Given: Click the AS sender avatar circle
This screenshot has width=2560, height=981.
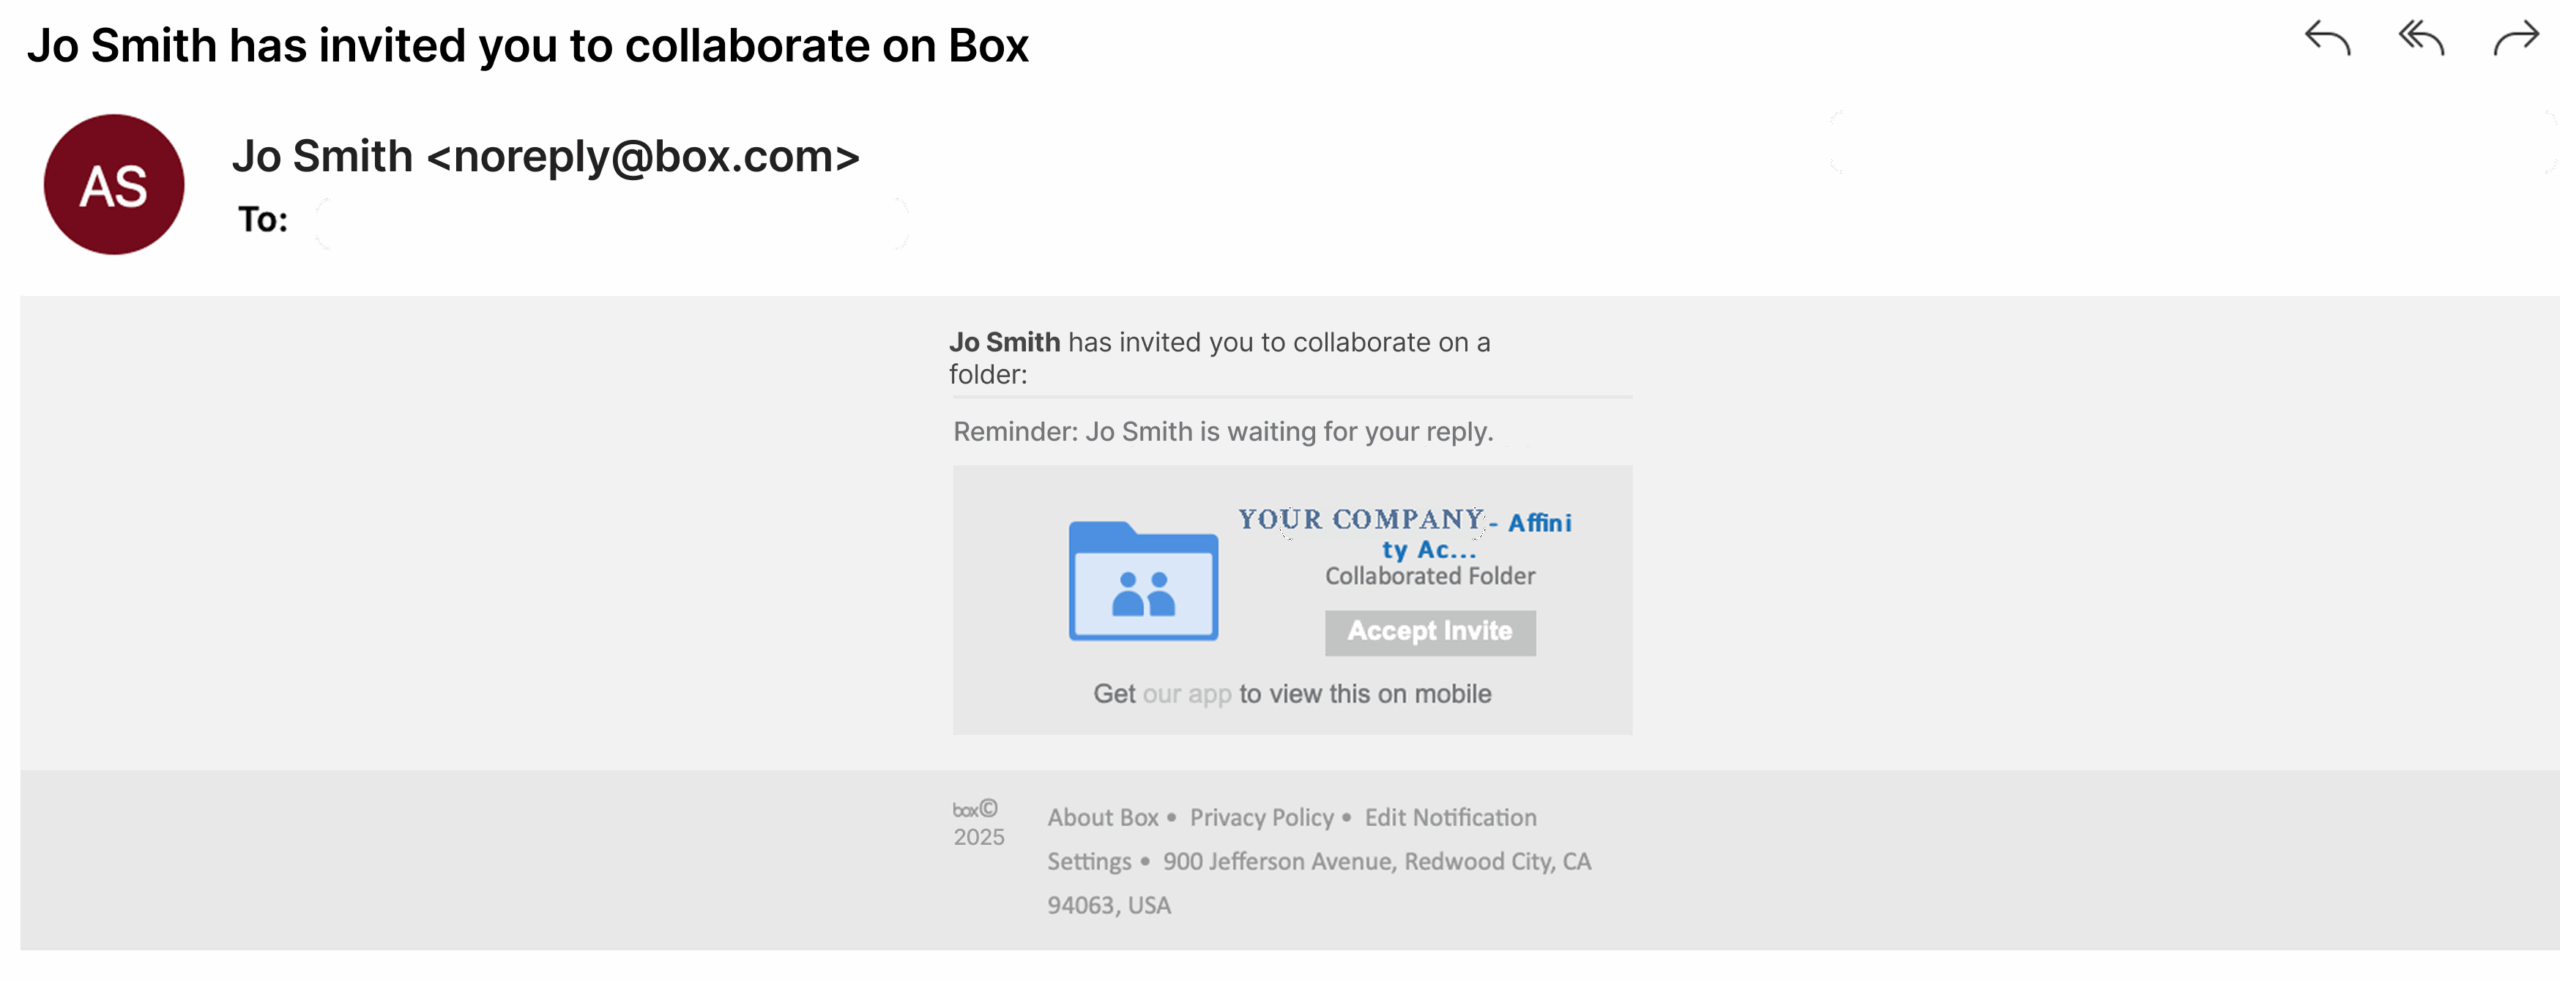Looking at the screenshot, I should [114, 185].
